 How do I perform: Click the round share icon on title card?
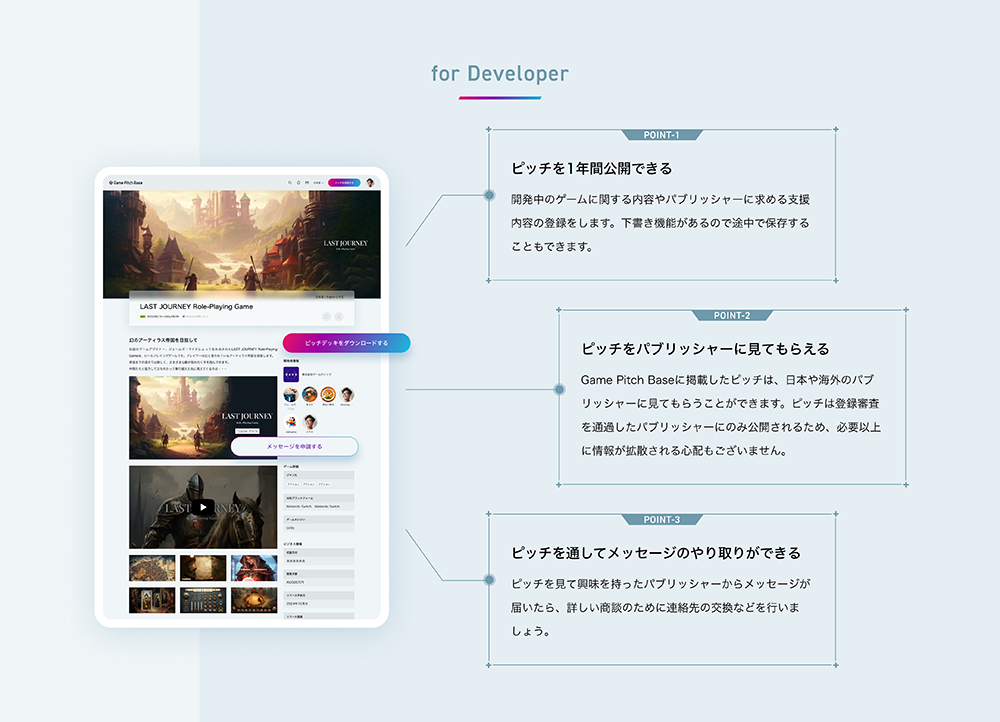pyautogui.click(x=339, y=316)
